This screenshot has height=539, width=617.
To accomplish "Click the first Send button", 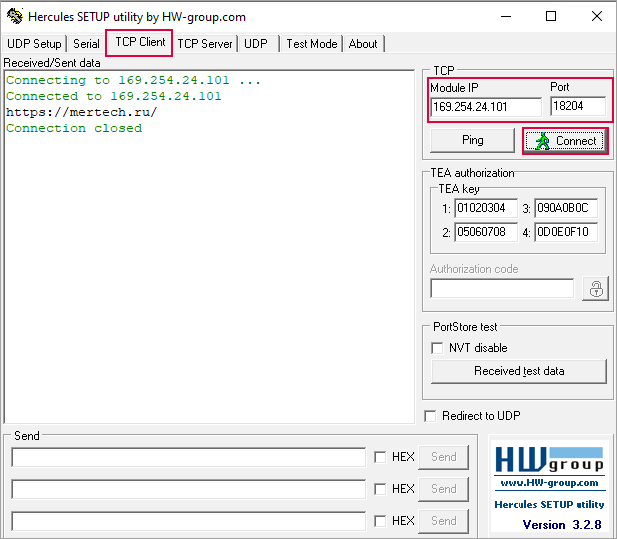I will 443,457.
